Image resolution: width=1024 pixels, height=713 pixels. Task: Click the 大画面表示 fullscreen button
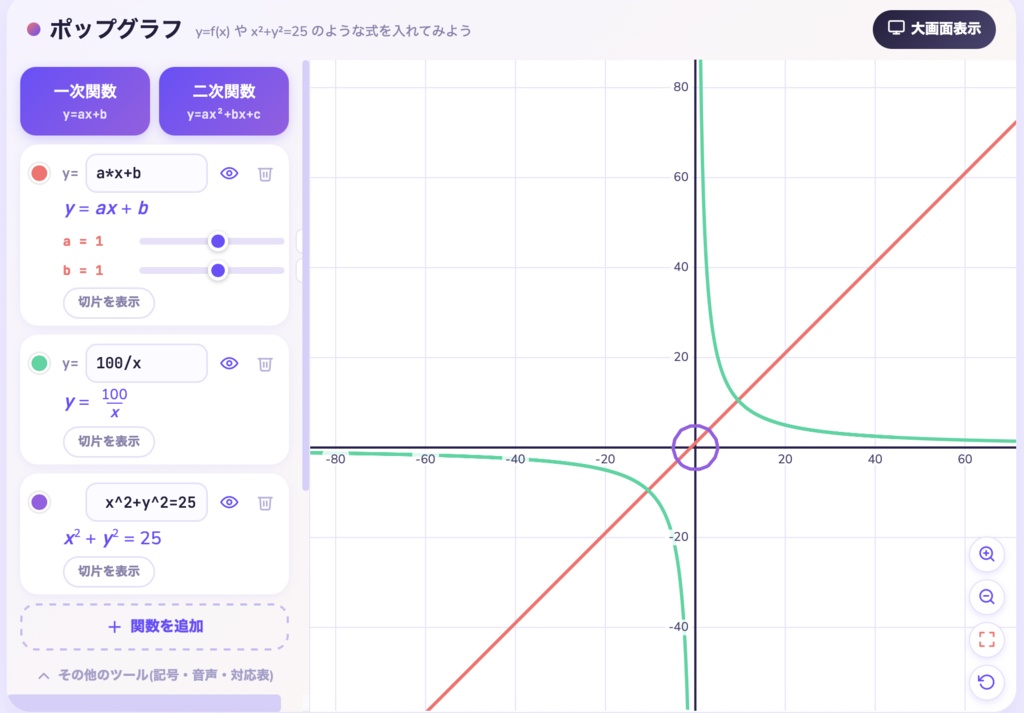[934, 29]
